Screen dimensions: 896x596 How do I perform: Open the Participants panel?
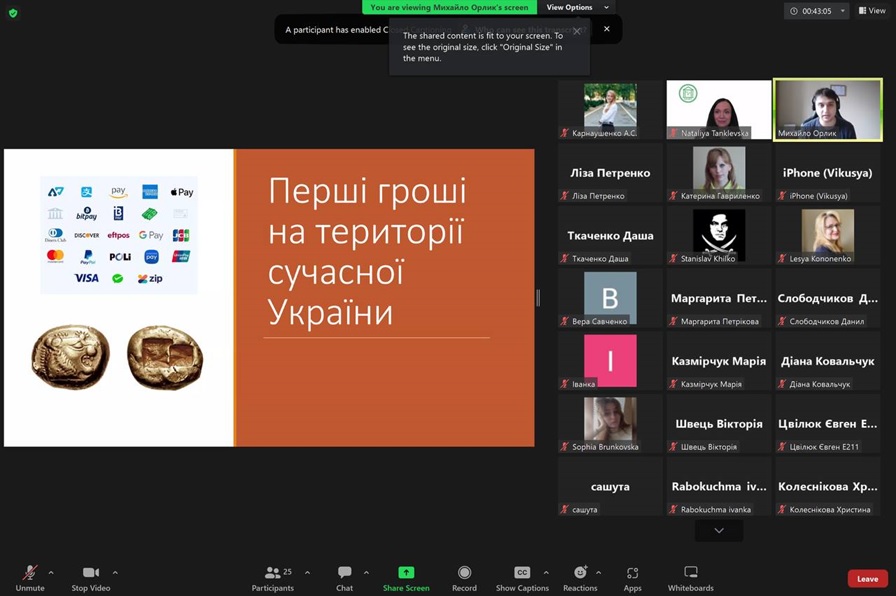pos(273,578)
